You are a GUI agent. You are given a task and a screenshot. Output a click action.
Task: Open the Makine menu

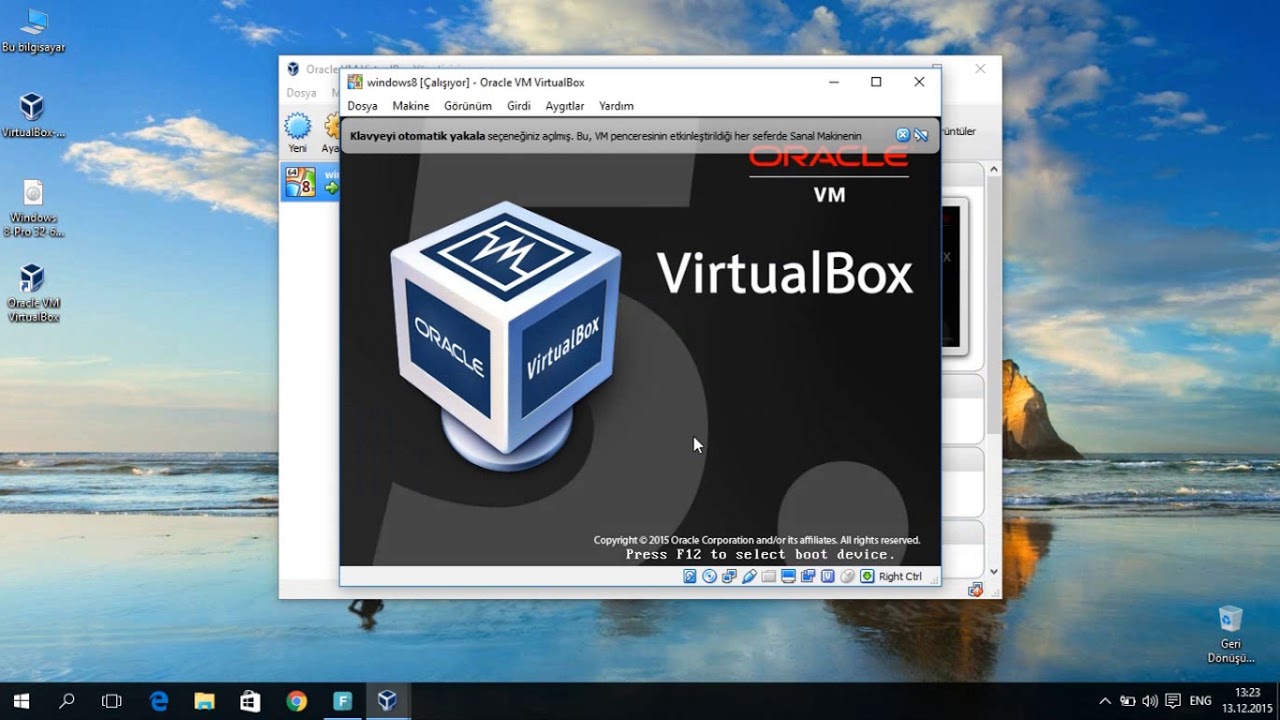coord(411,106)
